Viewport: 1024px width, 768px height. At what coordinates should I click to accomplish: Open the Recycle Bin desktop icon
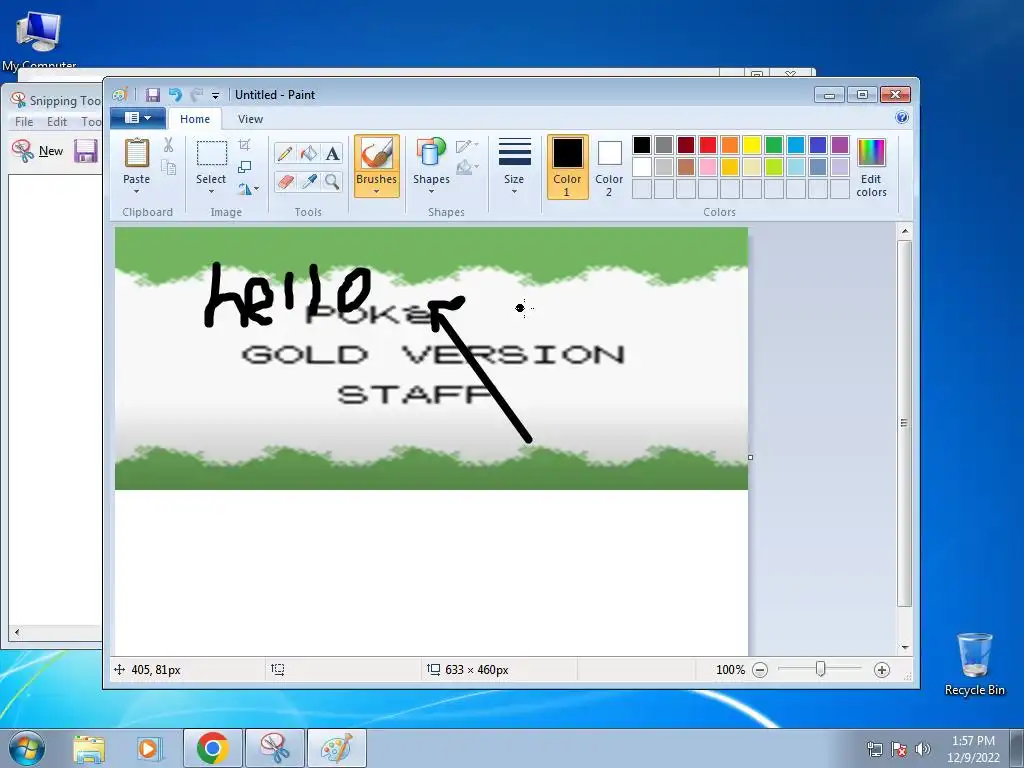click(974, 664)
